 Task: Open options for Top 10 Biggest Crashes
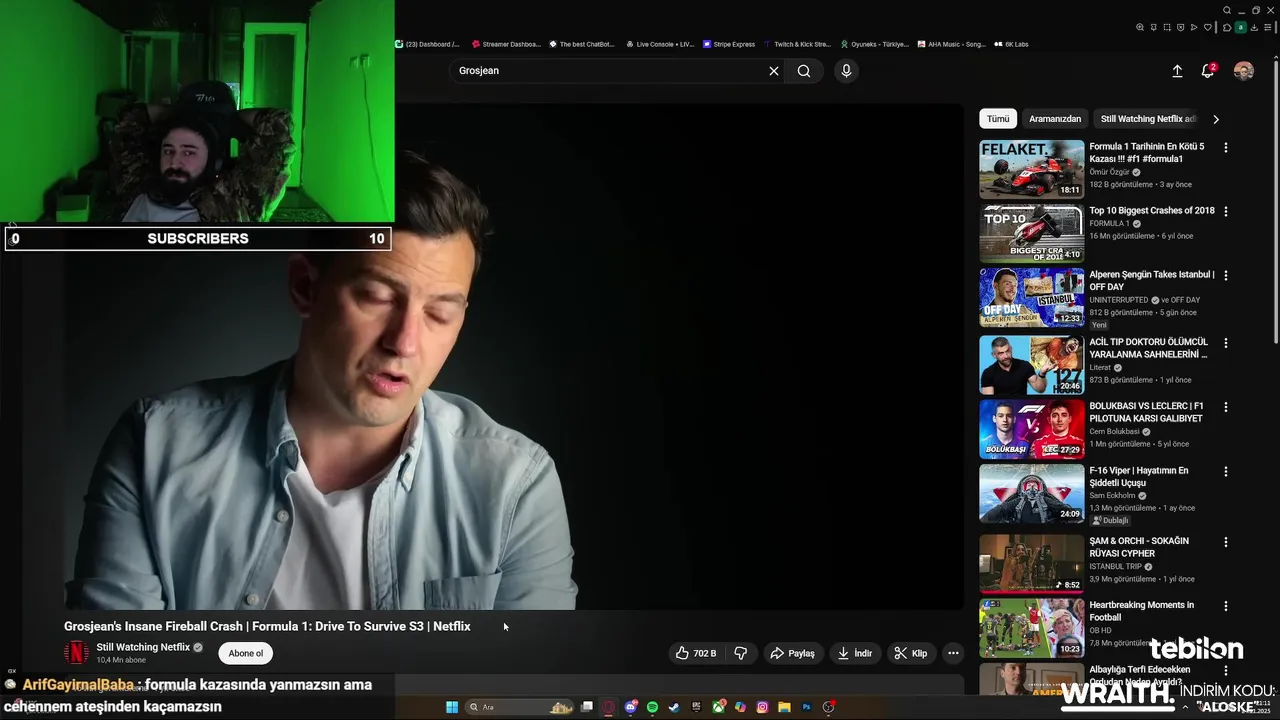pos(1226,211)
